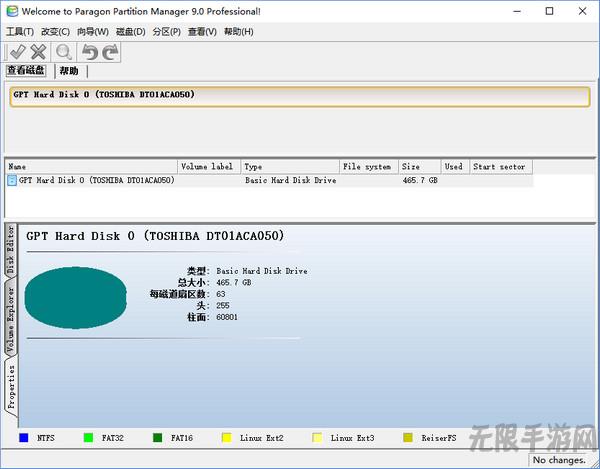Click the dark green FAT16 legend swatch
600x469 pixels.
157,438
